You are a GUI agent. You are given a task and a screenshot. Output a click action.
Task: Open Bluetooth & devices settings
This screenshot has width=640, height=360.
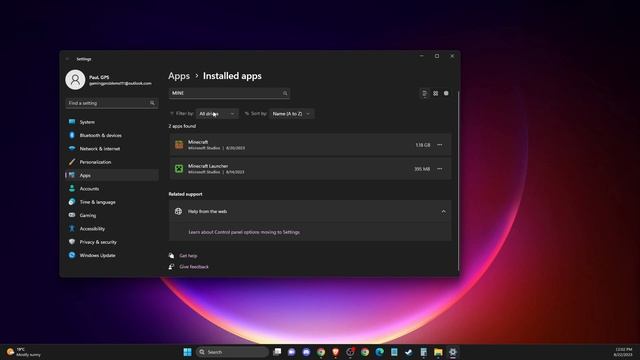point(111,136)
